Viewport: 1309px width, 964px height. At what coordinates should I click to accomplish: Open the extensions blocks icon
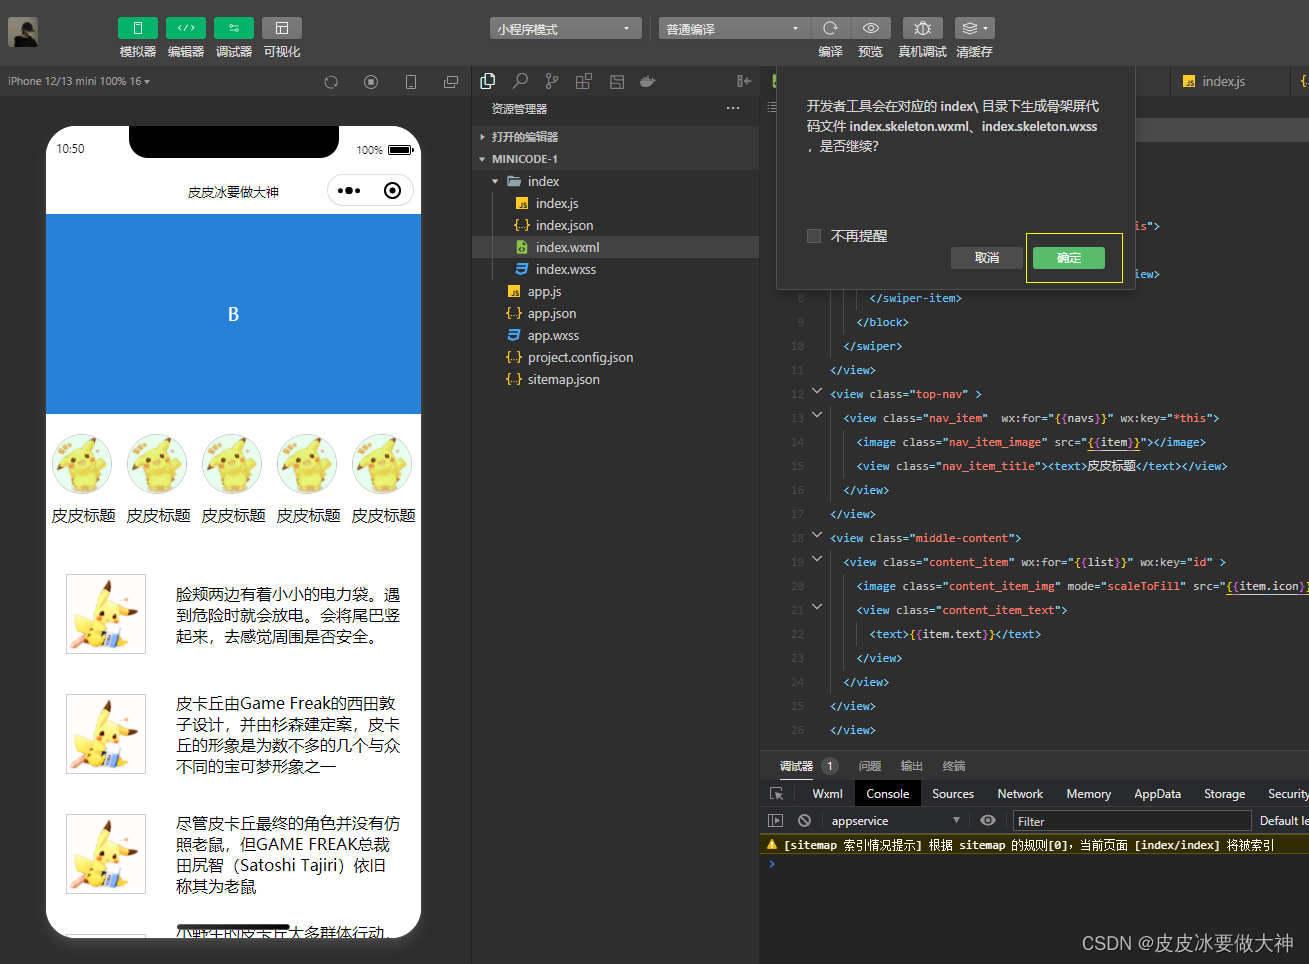tap(584, 81)
